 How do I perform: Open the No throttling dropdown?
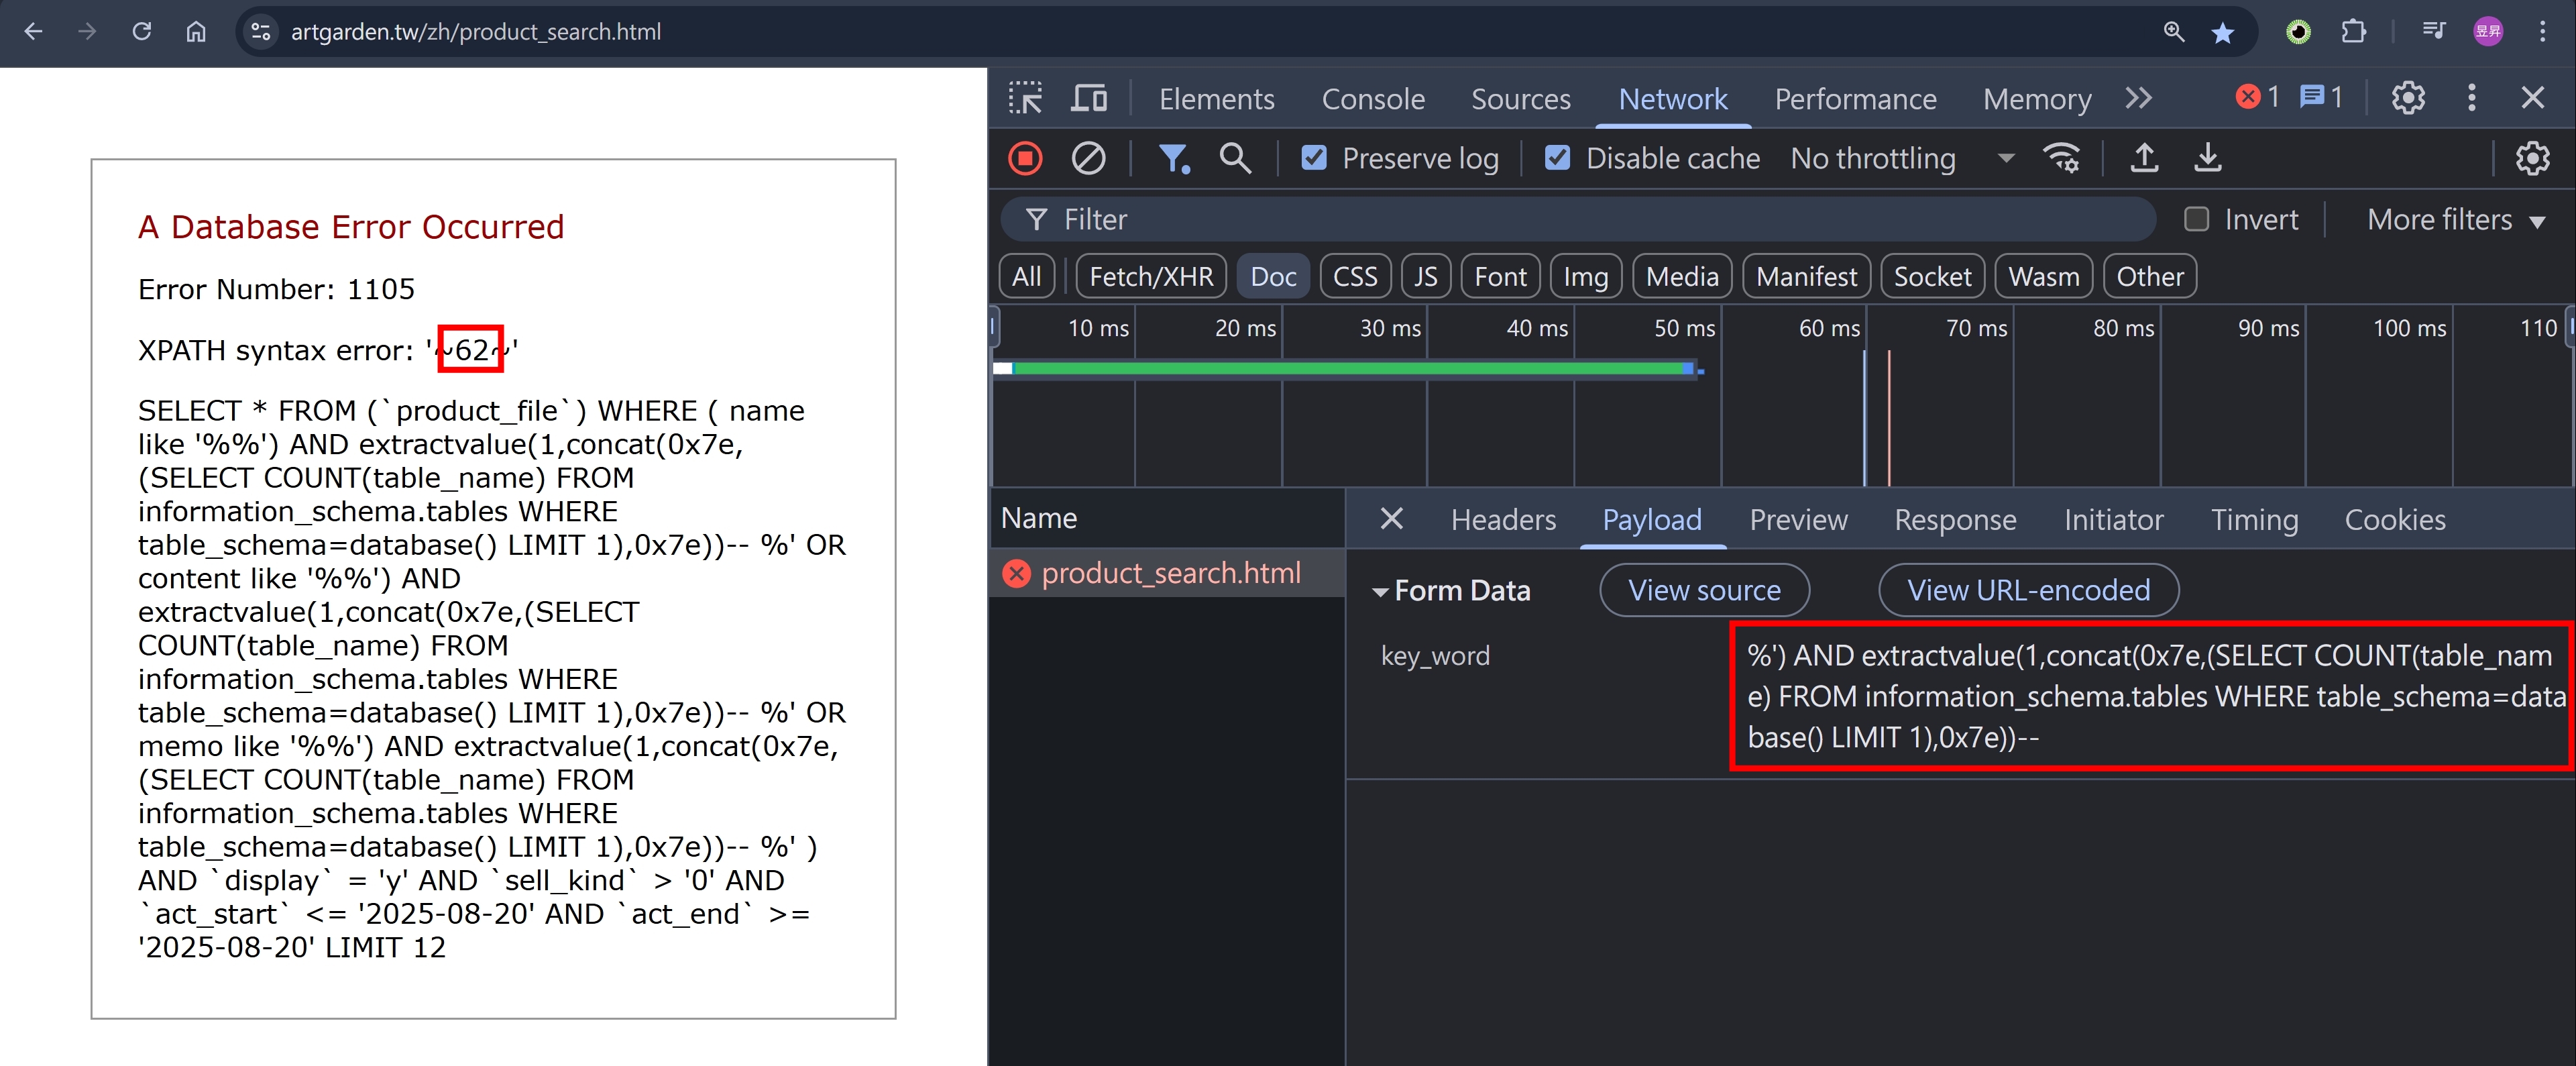tap(1902, 158)
